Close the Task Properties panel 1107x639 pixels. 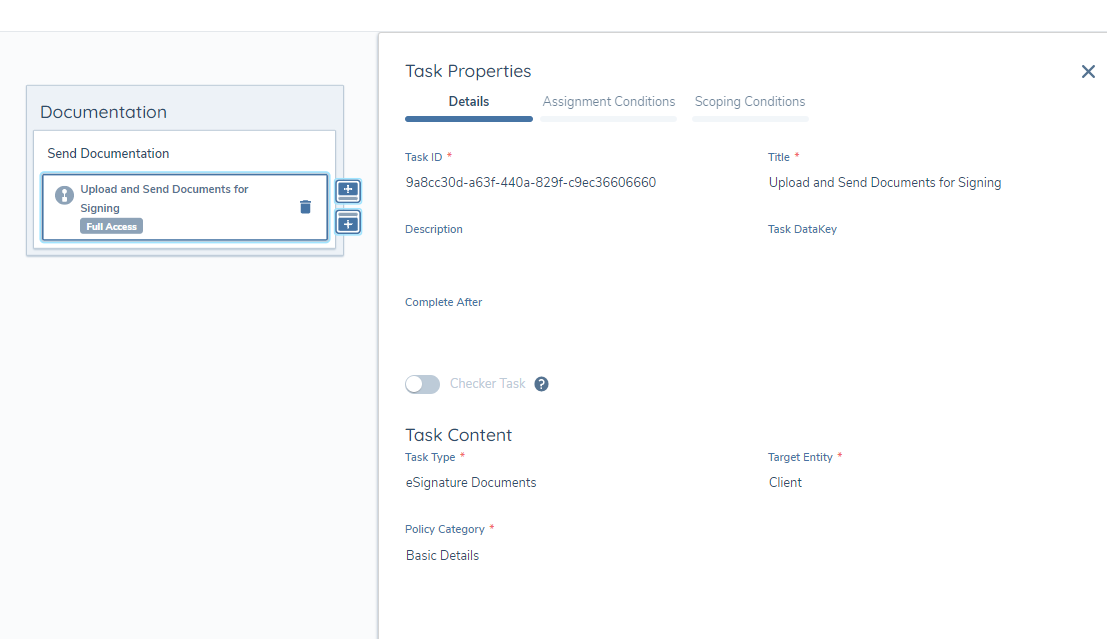pyautogui.click(x=1088, y=72)
